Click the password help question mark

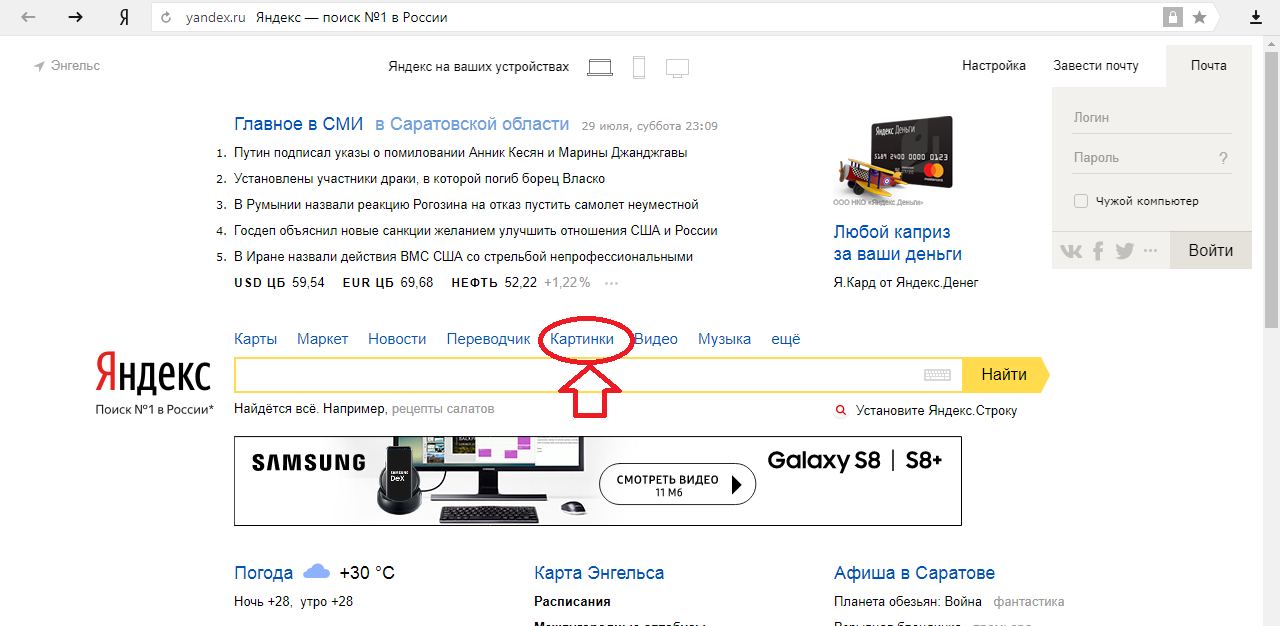tap(1223, 158)
